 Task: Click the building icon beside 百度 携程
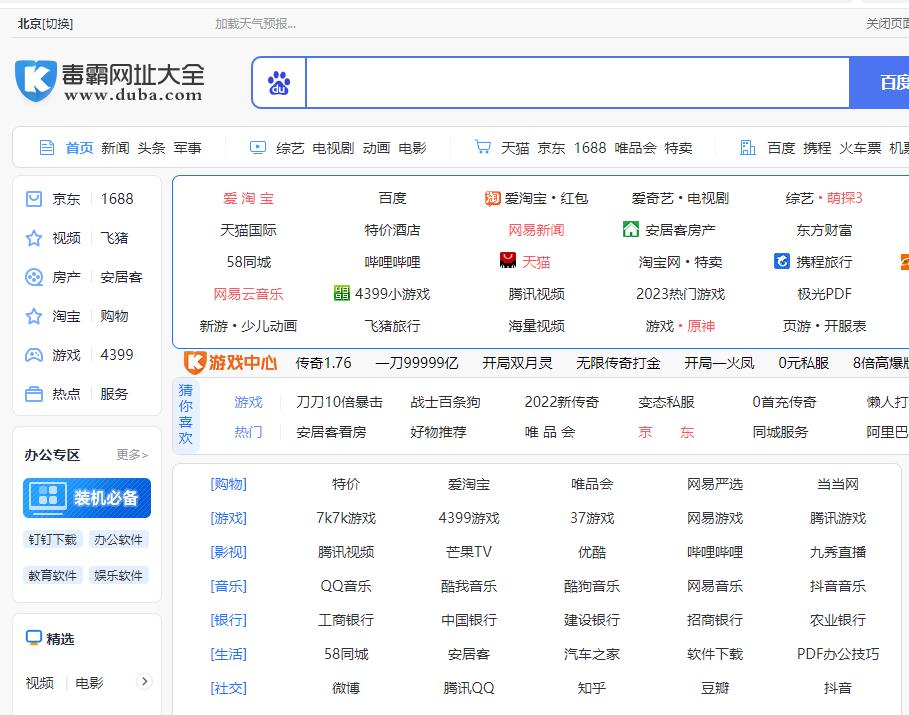748,148
